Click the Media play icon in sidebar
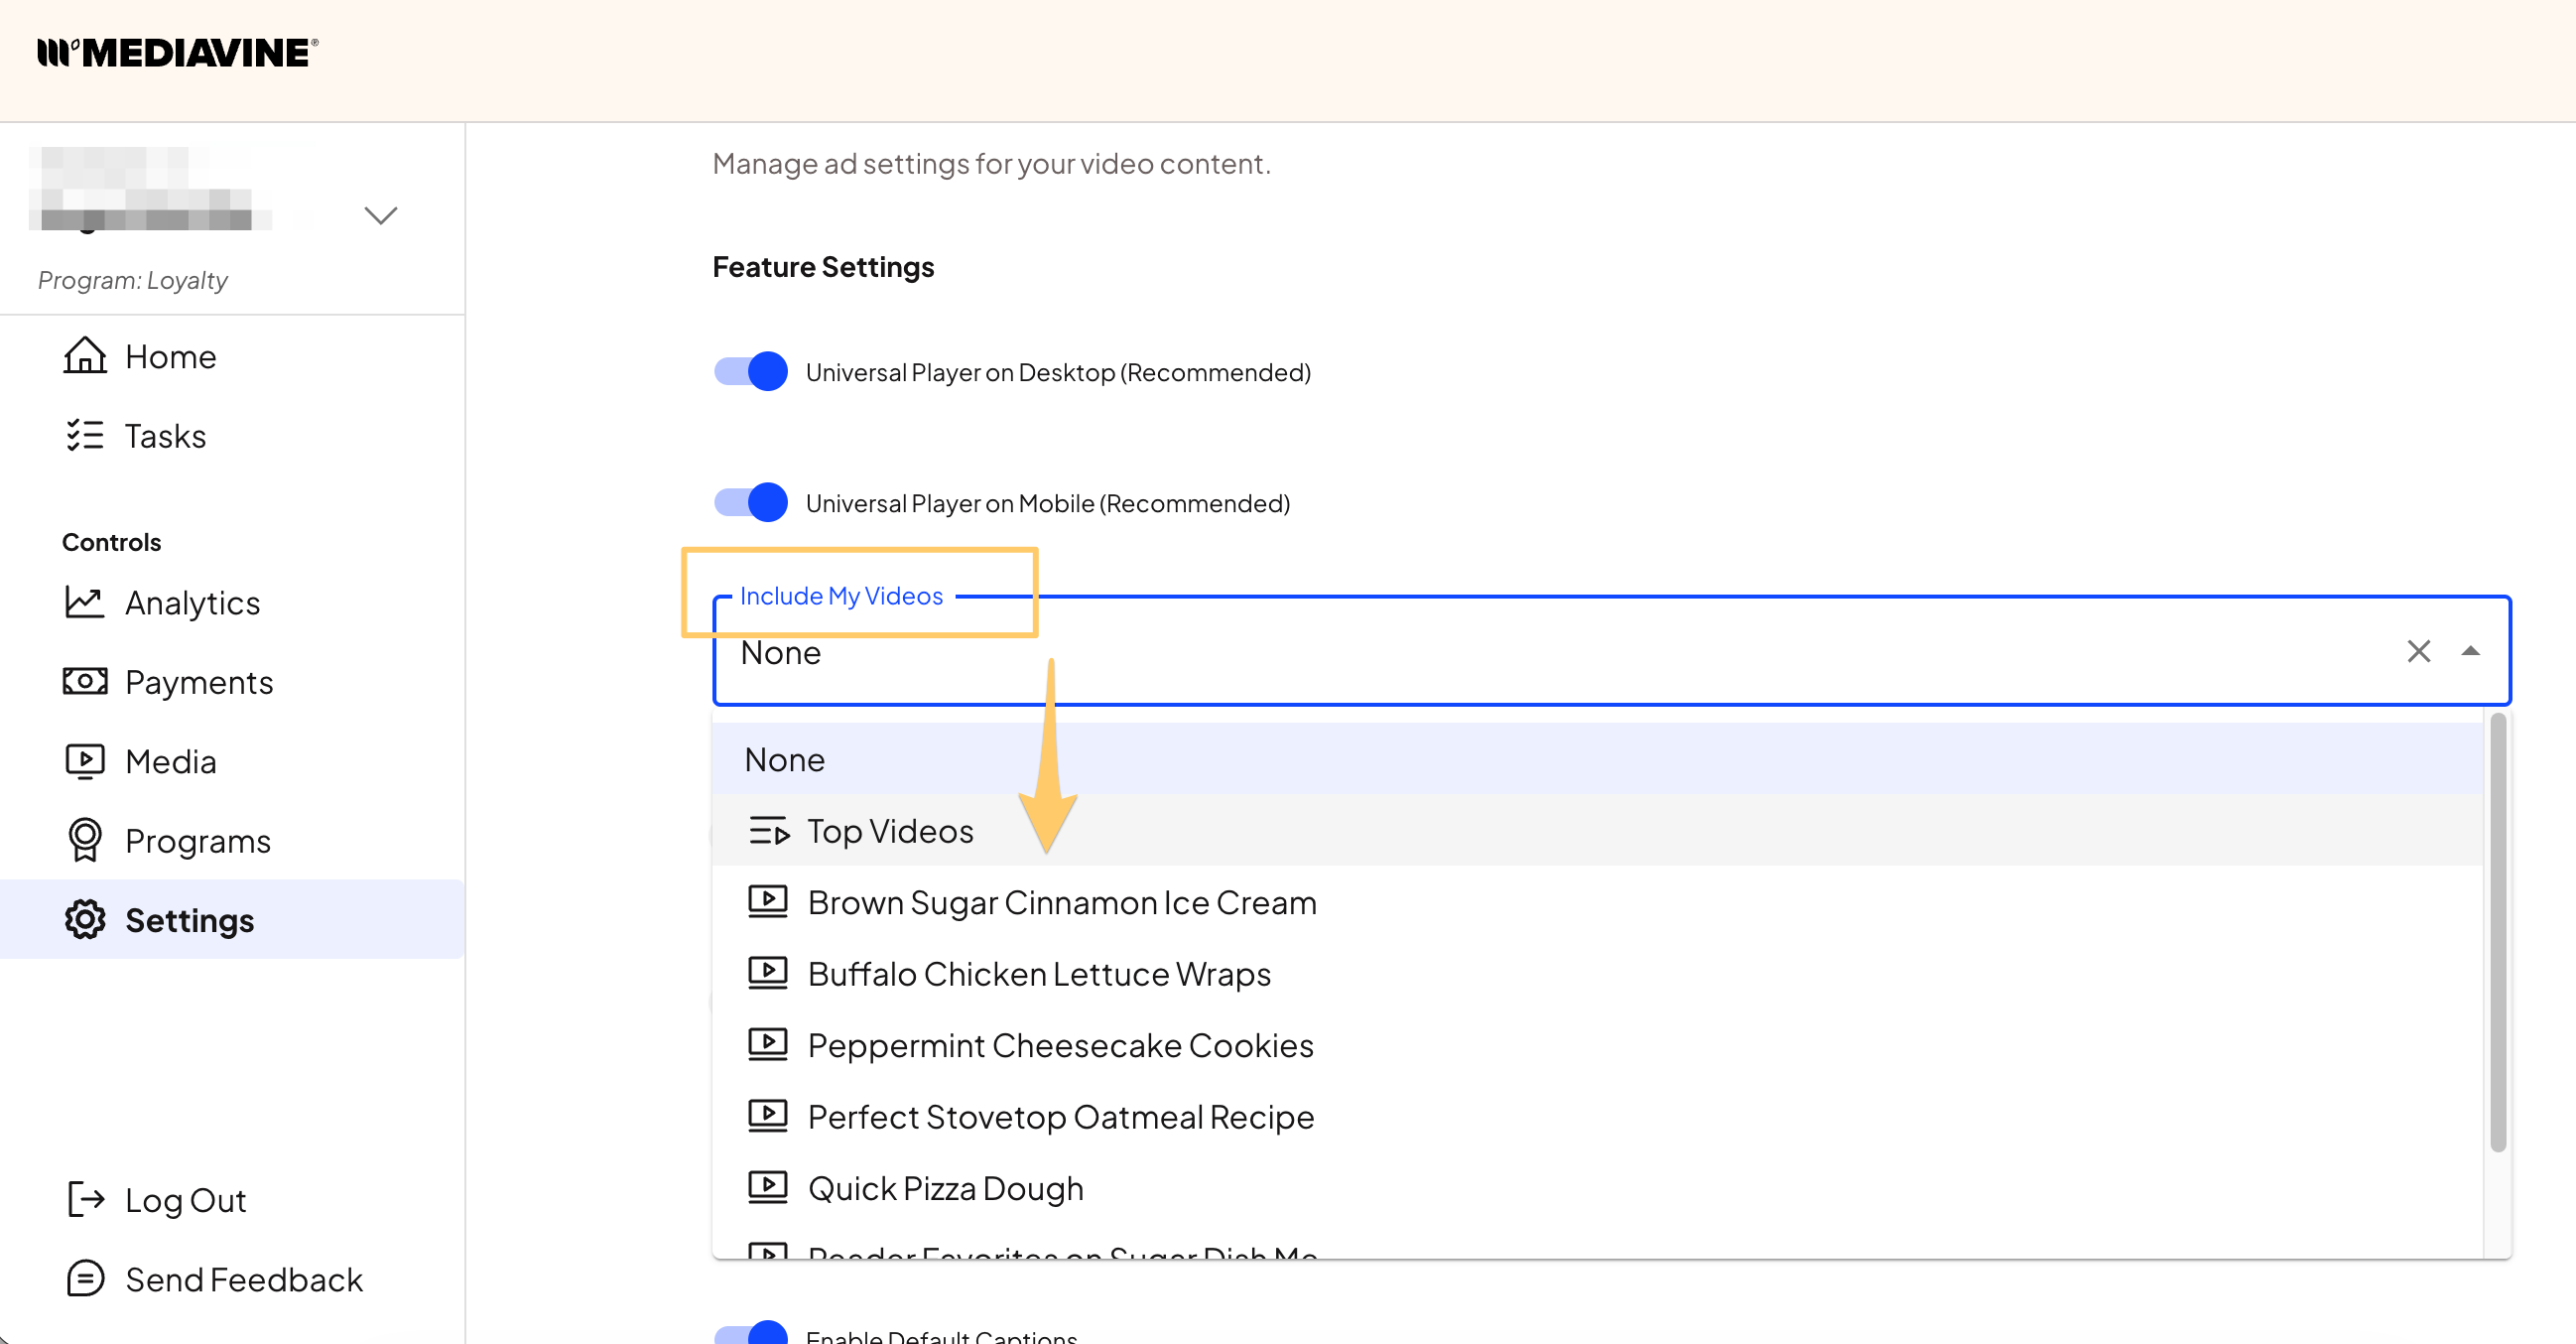This screenshot has width=2576, height=1344. 85,762
